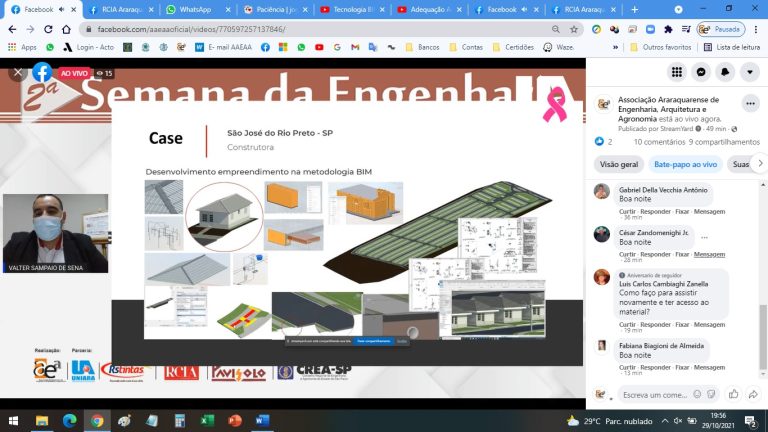Open PowerPoint from the taskbar
The width and height of the screenshot is (768, 432).
[235, 421]
